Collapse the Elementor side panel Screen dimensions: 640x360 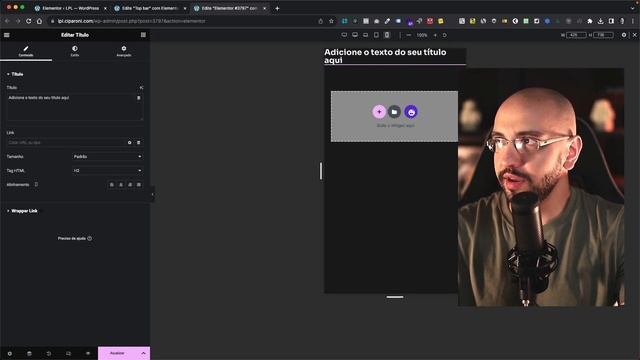click(153, 194)
